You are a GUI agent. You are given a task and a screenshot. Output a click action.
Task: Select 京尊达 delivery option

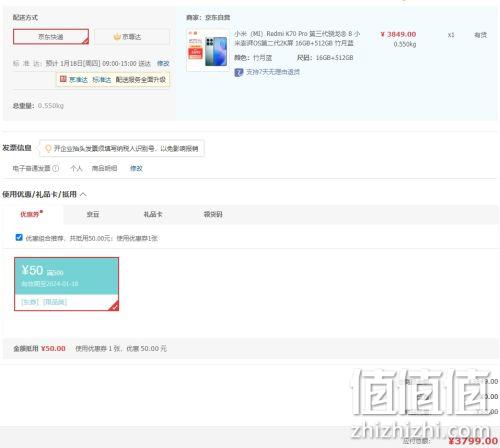pyautogui.click(x=132, y=37)
